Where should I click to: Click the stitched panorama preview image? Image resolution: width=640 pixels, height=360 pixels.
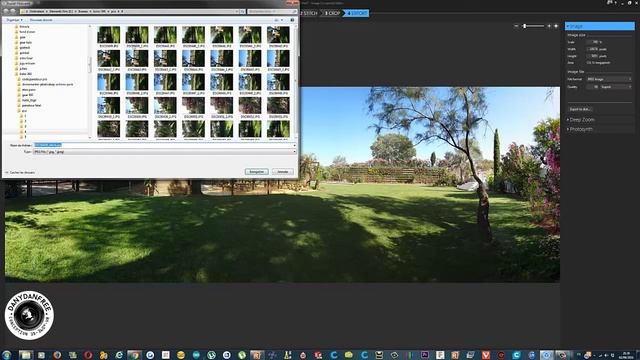click(282, 184)
